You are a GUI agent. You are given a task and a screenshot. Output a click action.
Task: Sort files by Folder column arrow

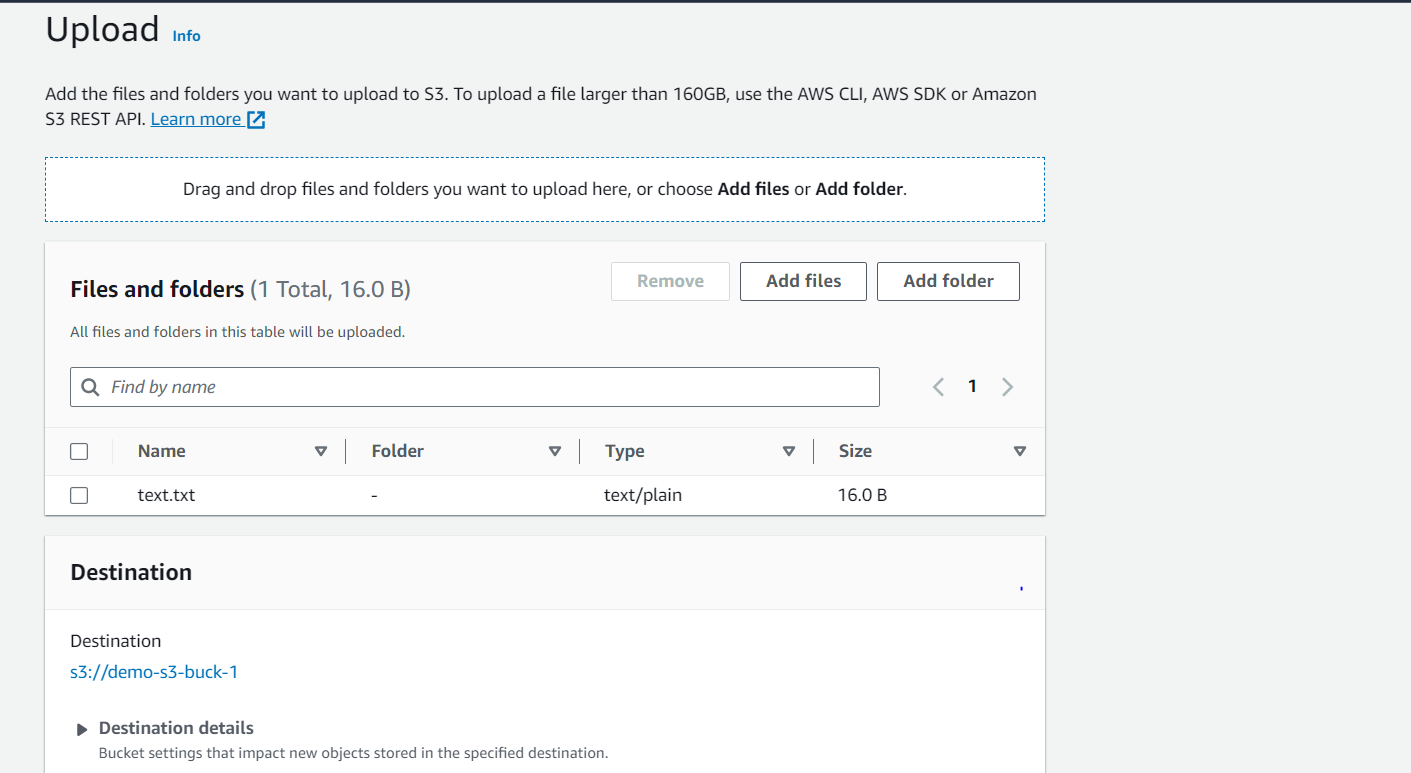pos(555,452)
